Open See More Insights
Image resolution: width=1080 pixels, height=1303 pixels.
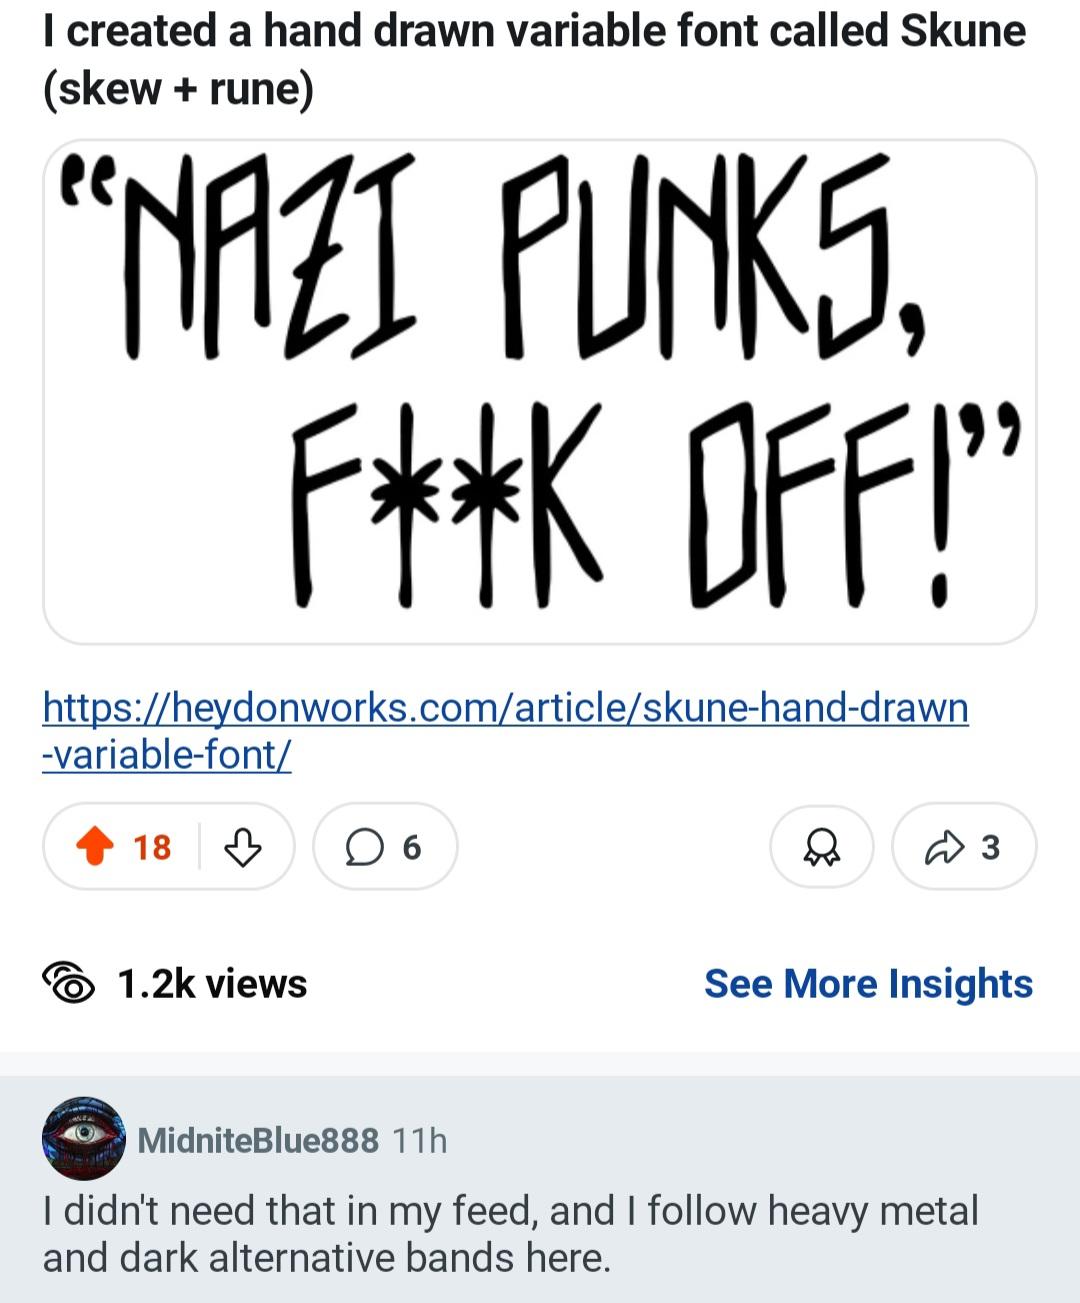point(868,983)
